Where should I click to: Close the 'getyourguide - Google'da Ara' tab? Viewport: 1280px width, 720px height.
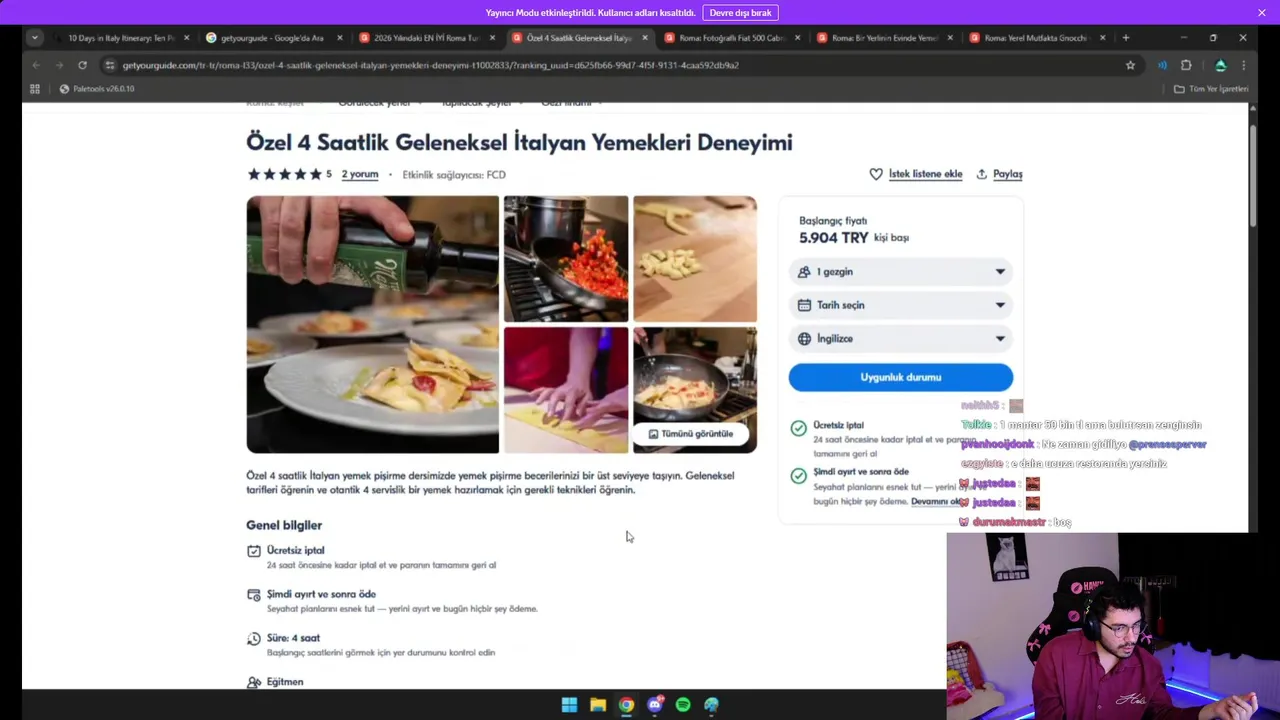(339, 38)
